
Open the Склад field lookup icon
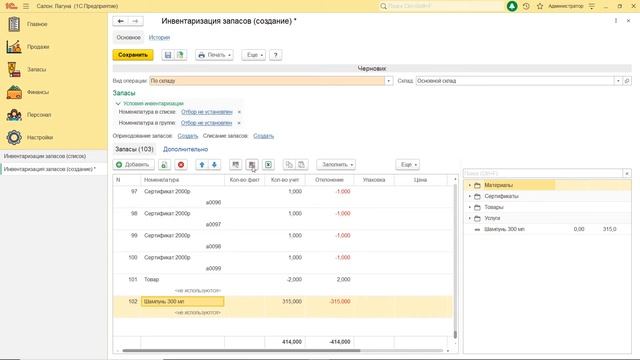[x=627, y=81]
